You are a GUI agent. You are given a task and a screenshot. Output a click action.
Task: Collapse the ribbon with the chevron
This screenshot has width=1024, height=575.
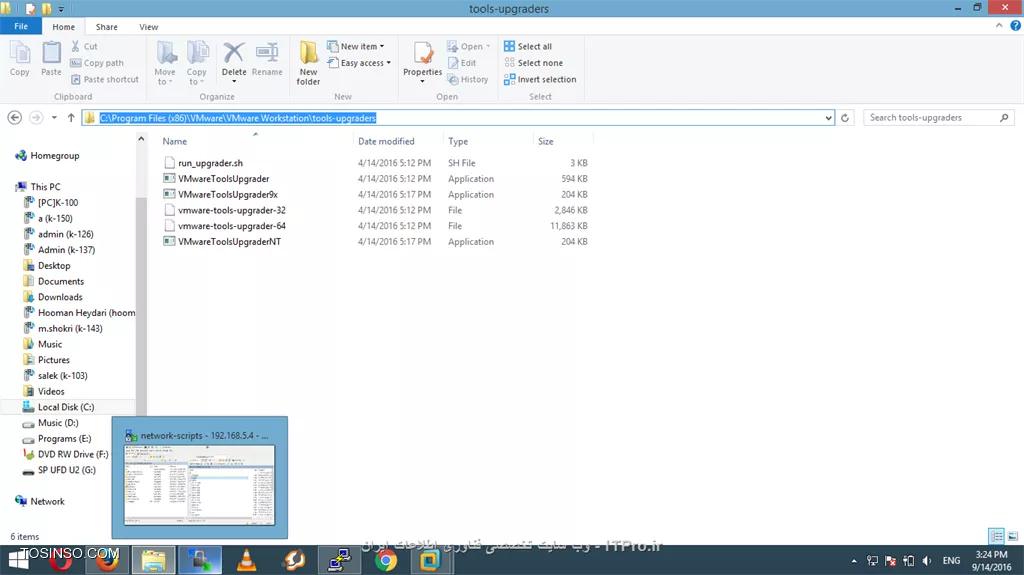coord(999,25)
